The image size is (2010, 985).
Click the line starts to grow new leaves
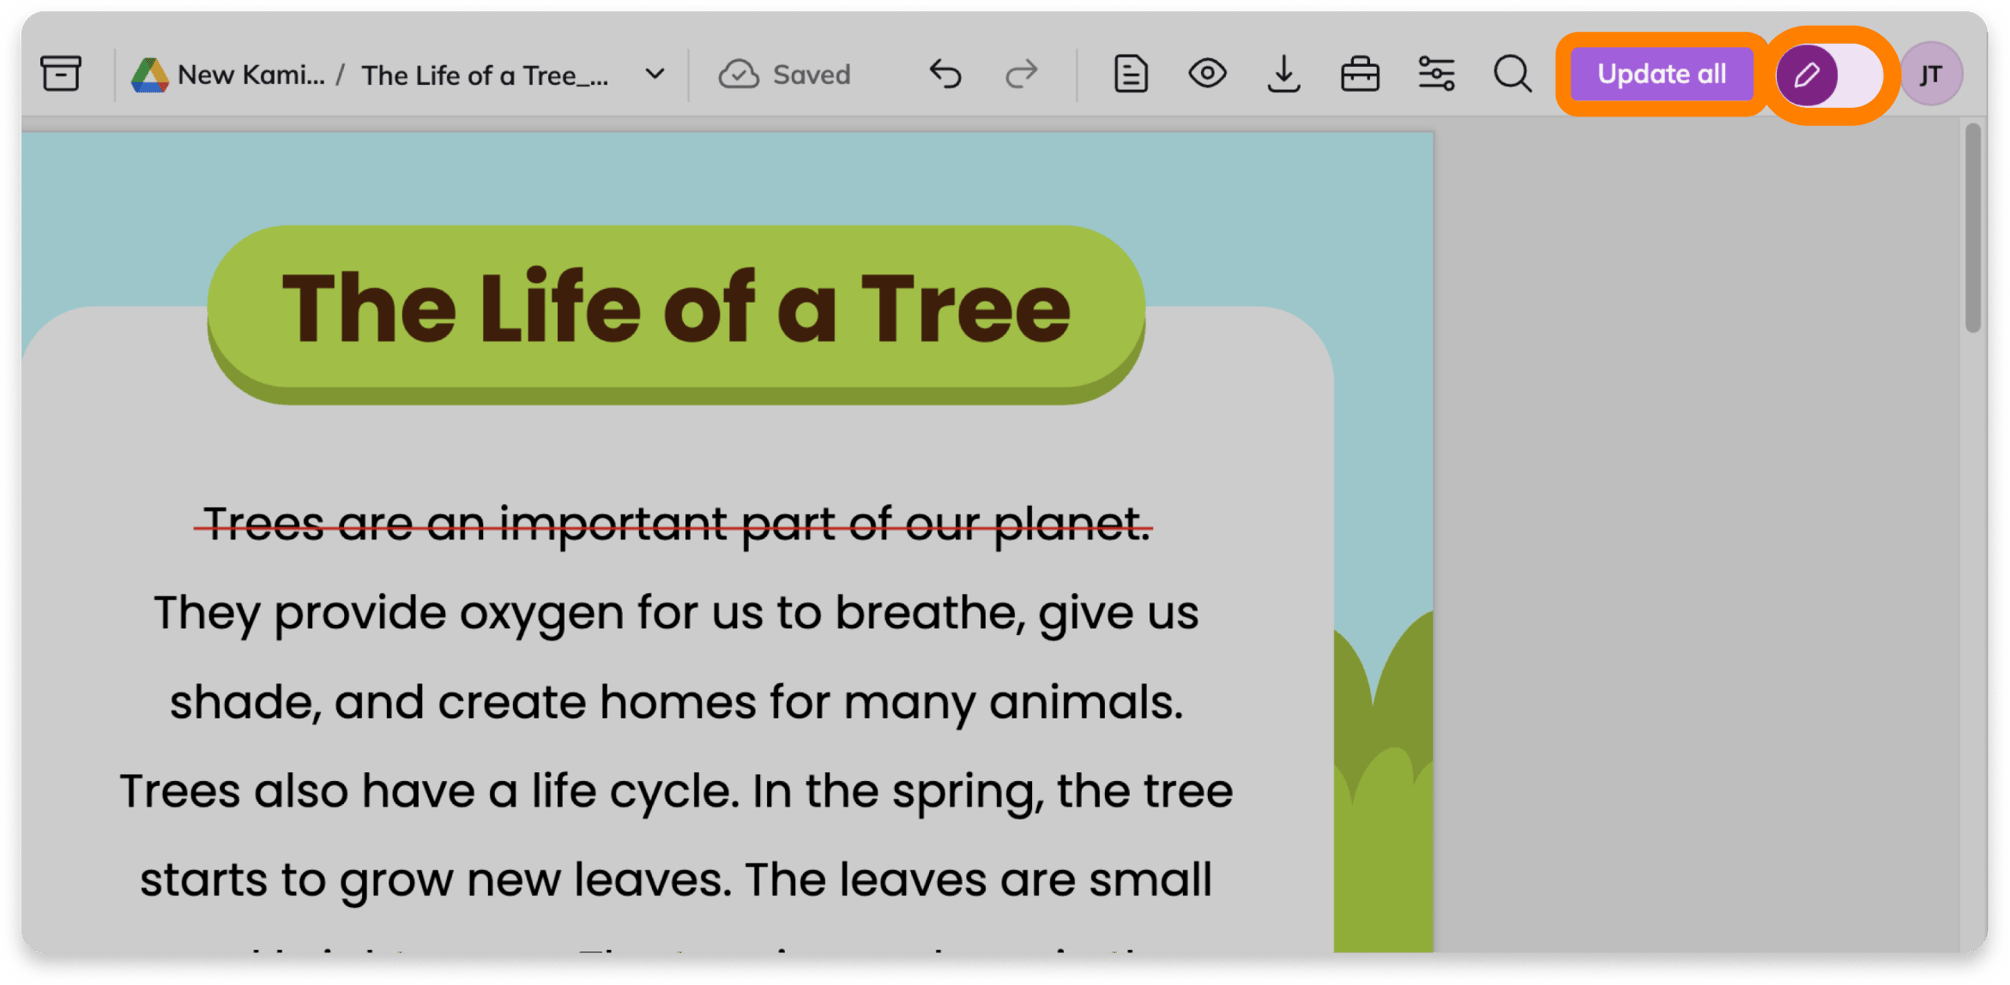(676, 880)
